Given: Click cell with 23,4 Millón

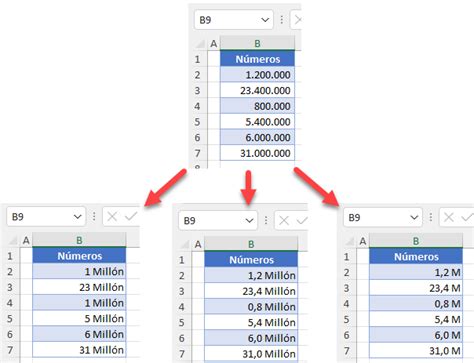Looking at the screenshot, I should click(251, 291).
